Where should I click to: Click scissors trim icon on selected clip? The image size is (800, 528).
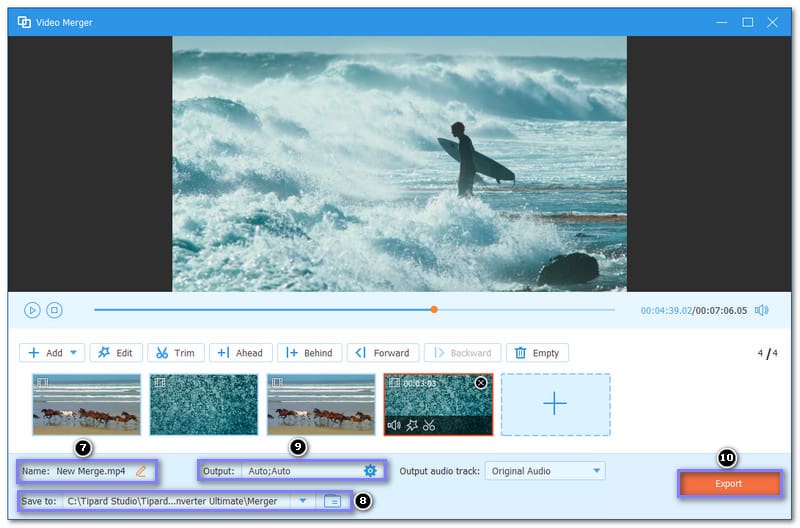pos(429,425)
